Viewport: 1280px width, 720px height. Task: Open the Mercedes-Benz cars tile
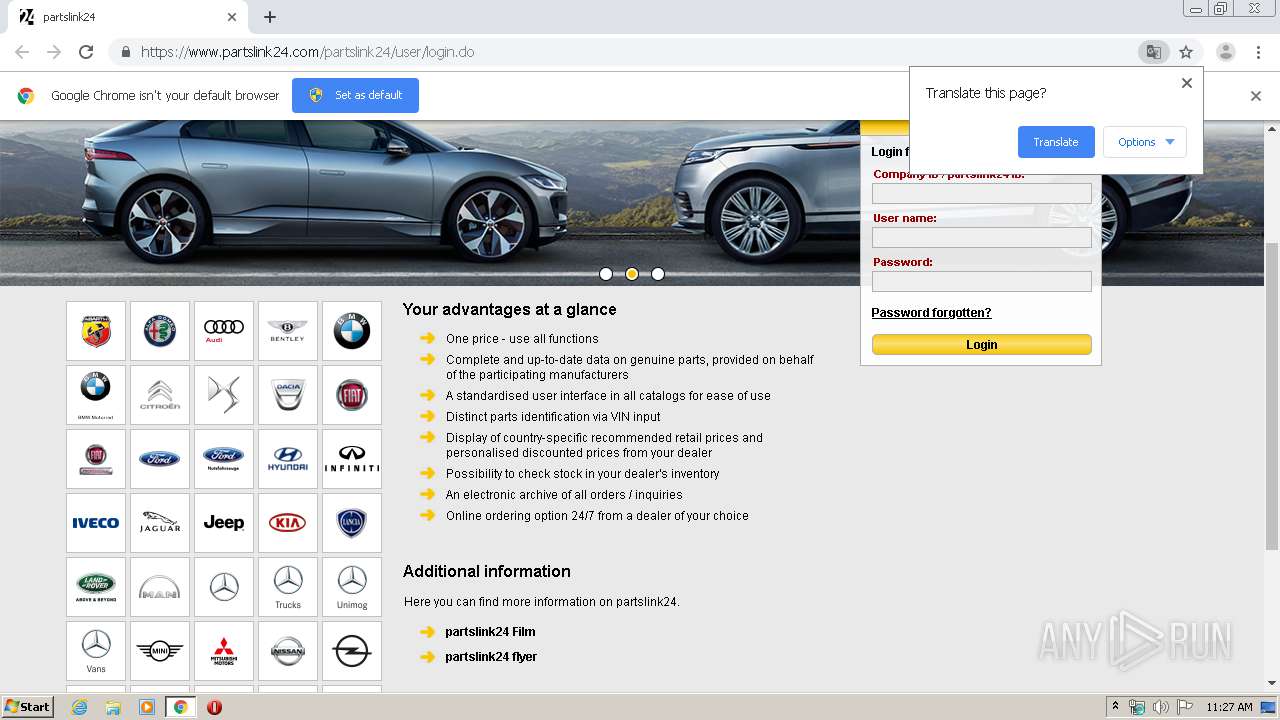point(224,587)
